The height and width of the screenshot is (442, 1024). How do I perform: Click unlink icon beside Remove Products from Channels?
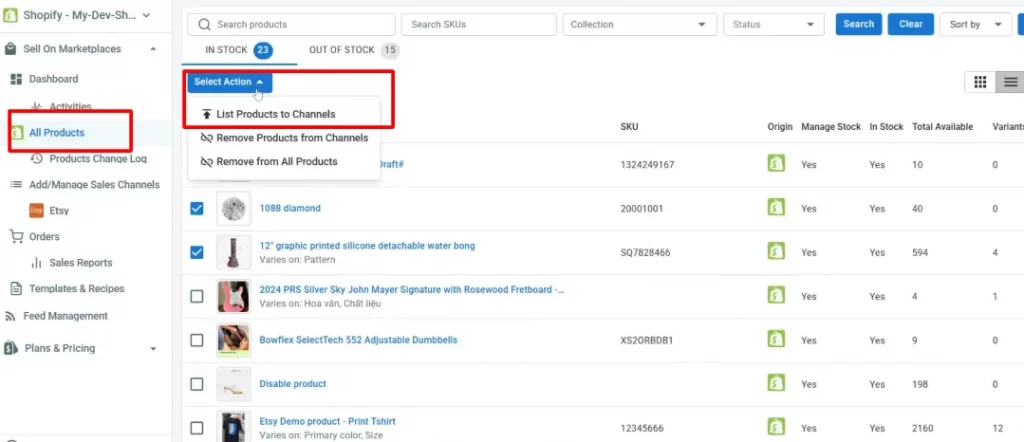pos(206,138)
